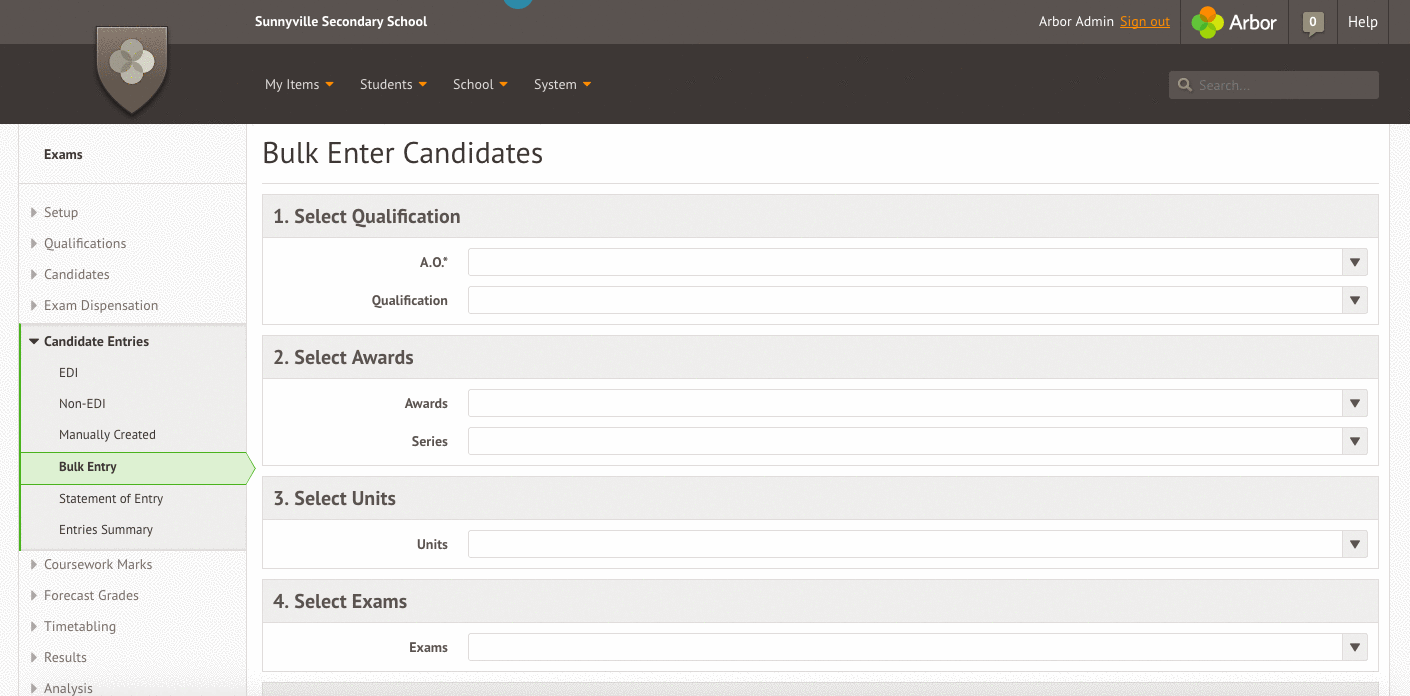The height and width of the screenshot is (696, 1410).
Task: Click into the Series field
Action: 905,441
